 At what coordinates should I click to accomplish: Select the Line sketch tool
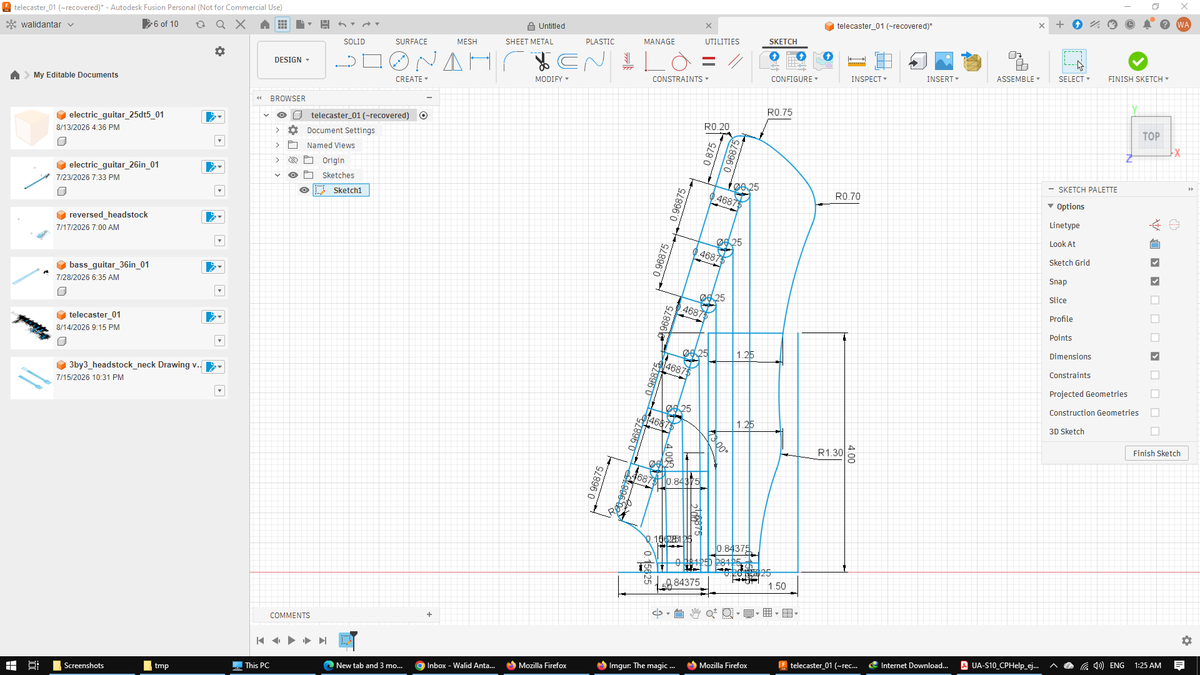(346, 61)
